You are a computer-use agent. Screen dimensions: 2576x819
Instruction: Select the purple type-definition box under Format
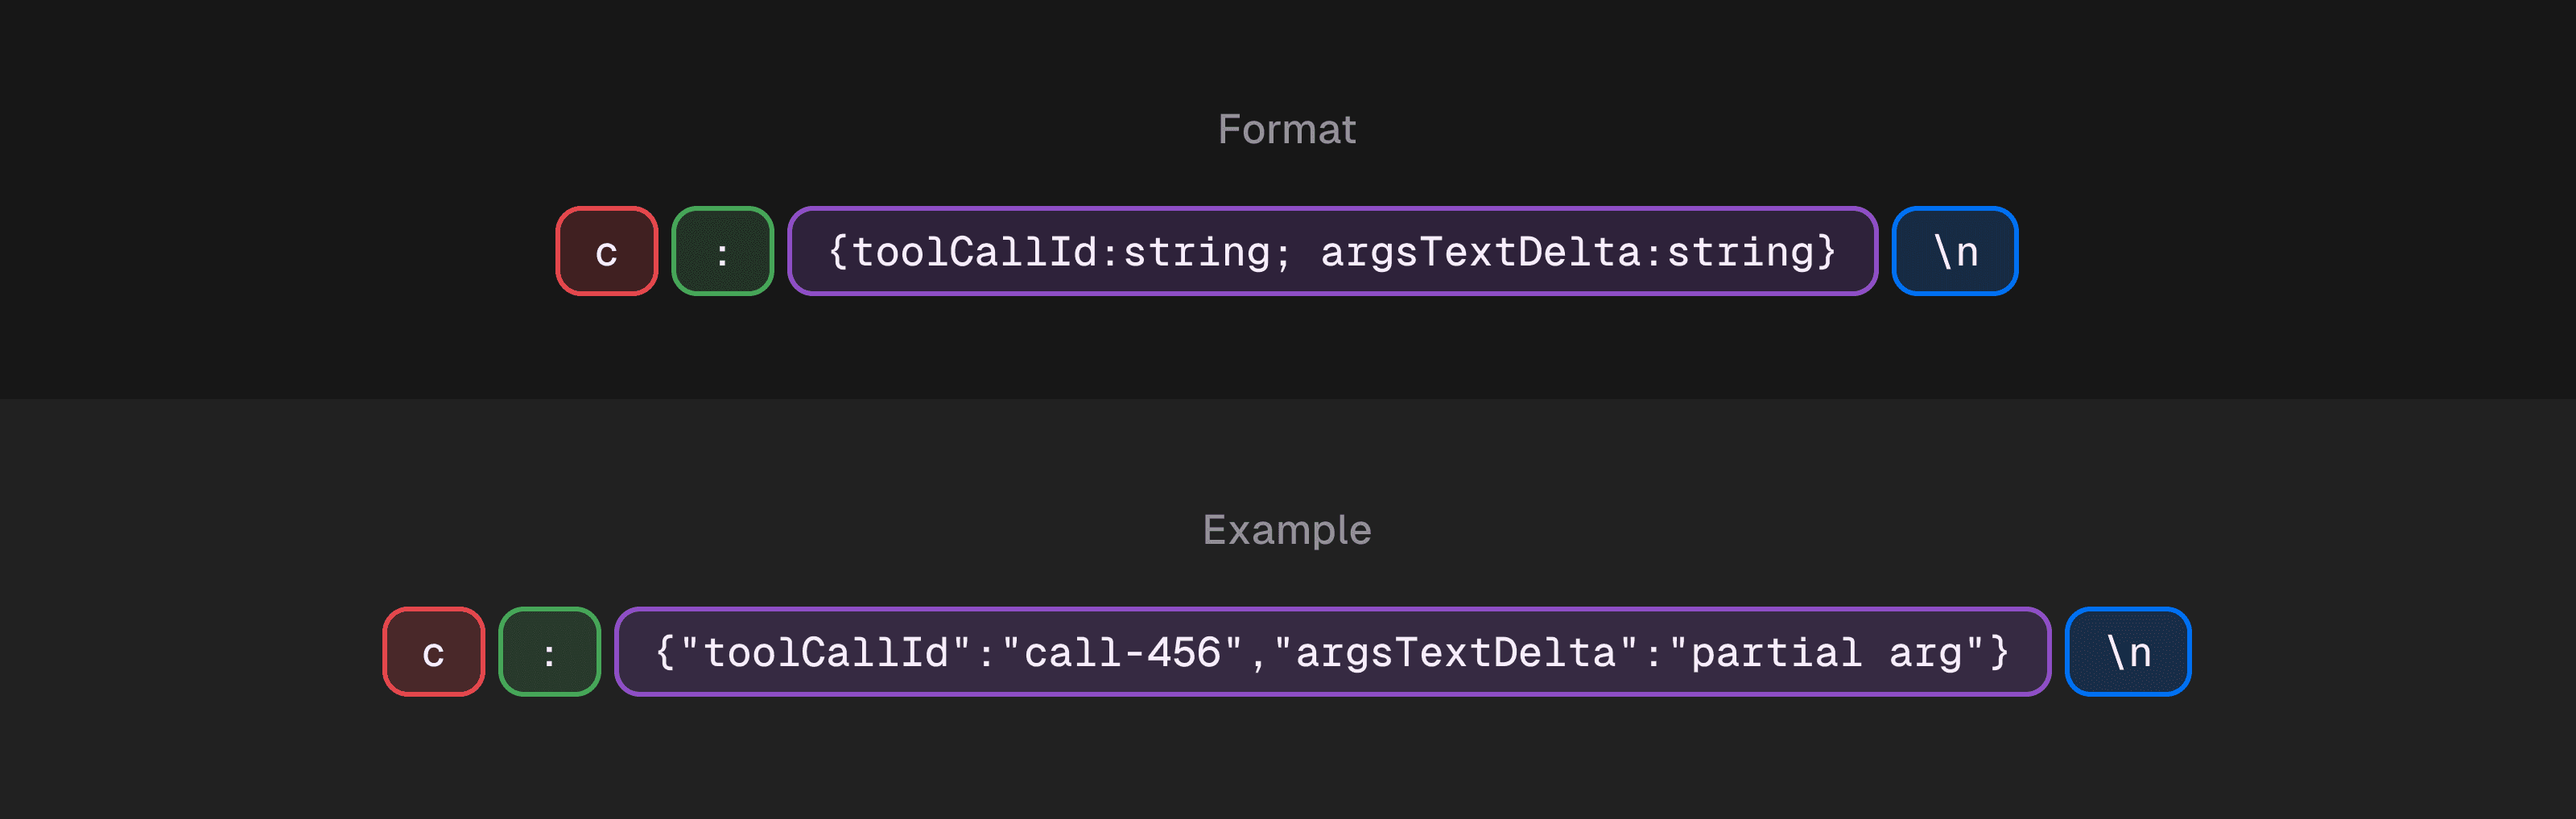(1331, 251)
